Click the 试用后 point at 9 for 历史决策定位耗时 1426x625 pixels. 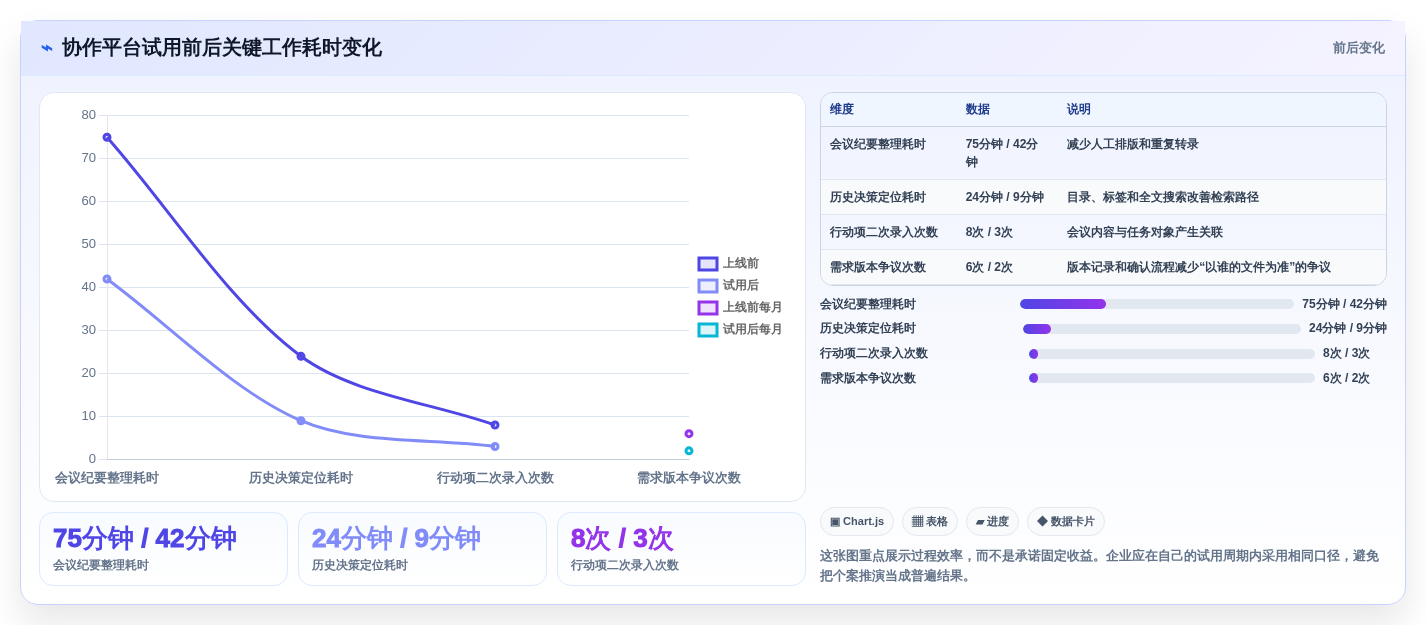(301, 421)
